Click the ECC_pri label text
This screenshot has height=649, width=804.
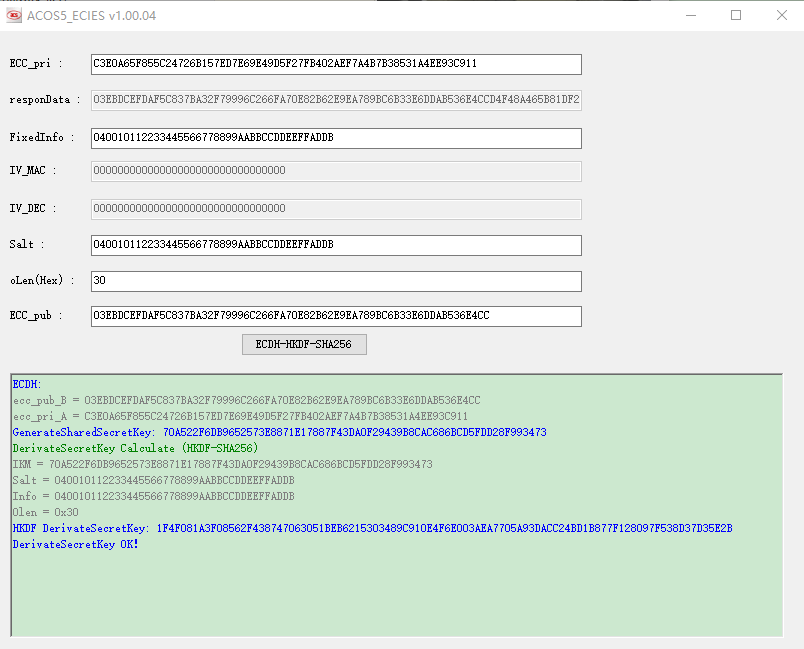pos(30,63)
